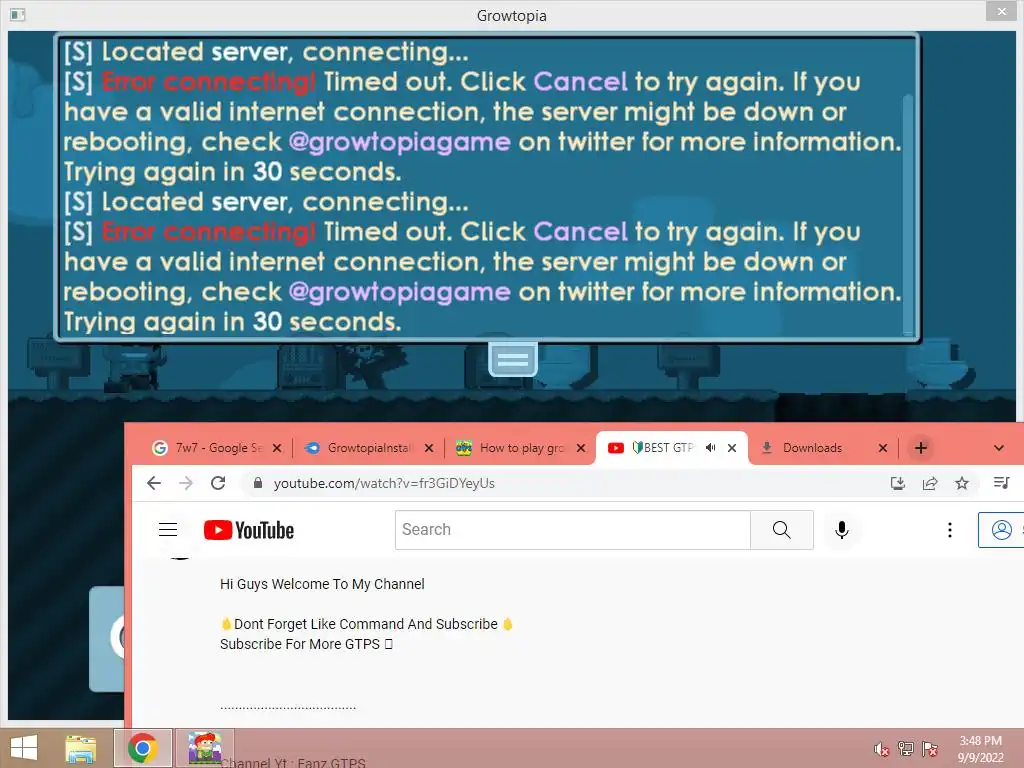Open the Growtopia window system menu icon
This screenshot has height=768, width=1024.
[x=18, y=14]
